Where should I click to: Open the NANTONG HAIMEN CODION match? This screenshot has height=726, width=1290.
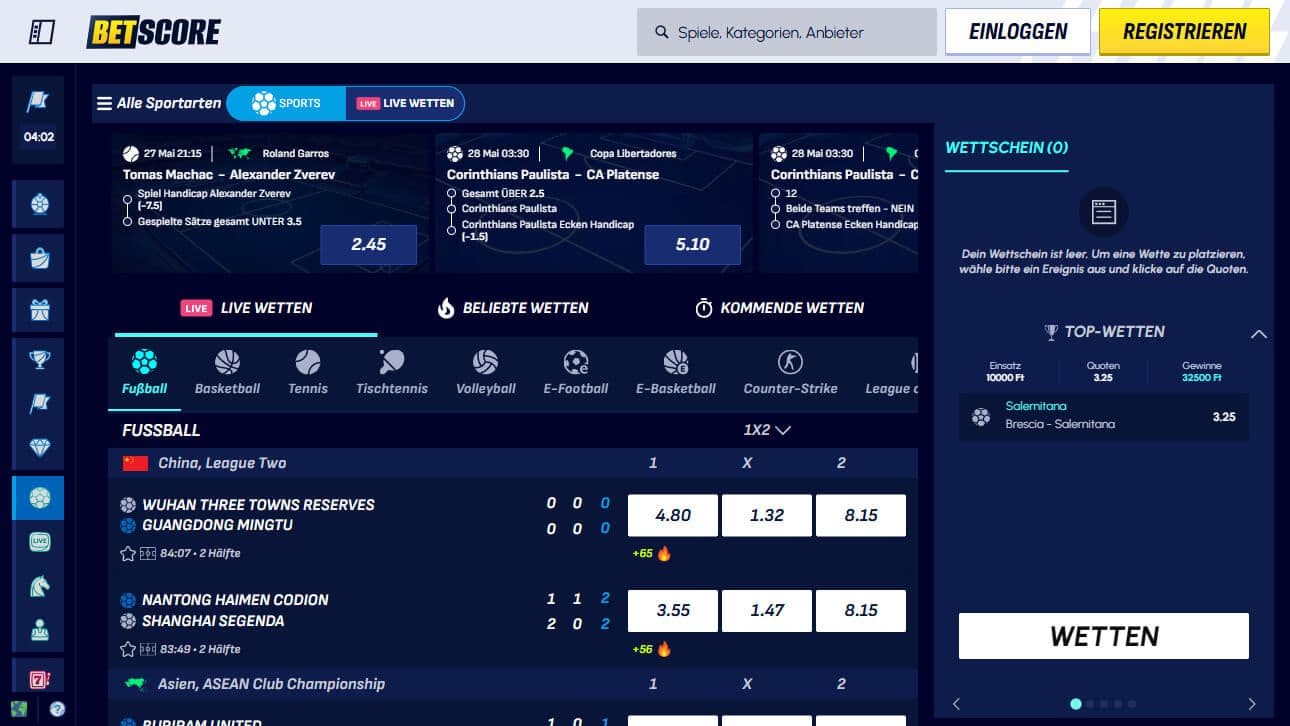(x=235, y=600)
